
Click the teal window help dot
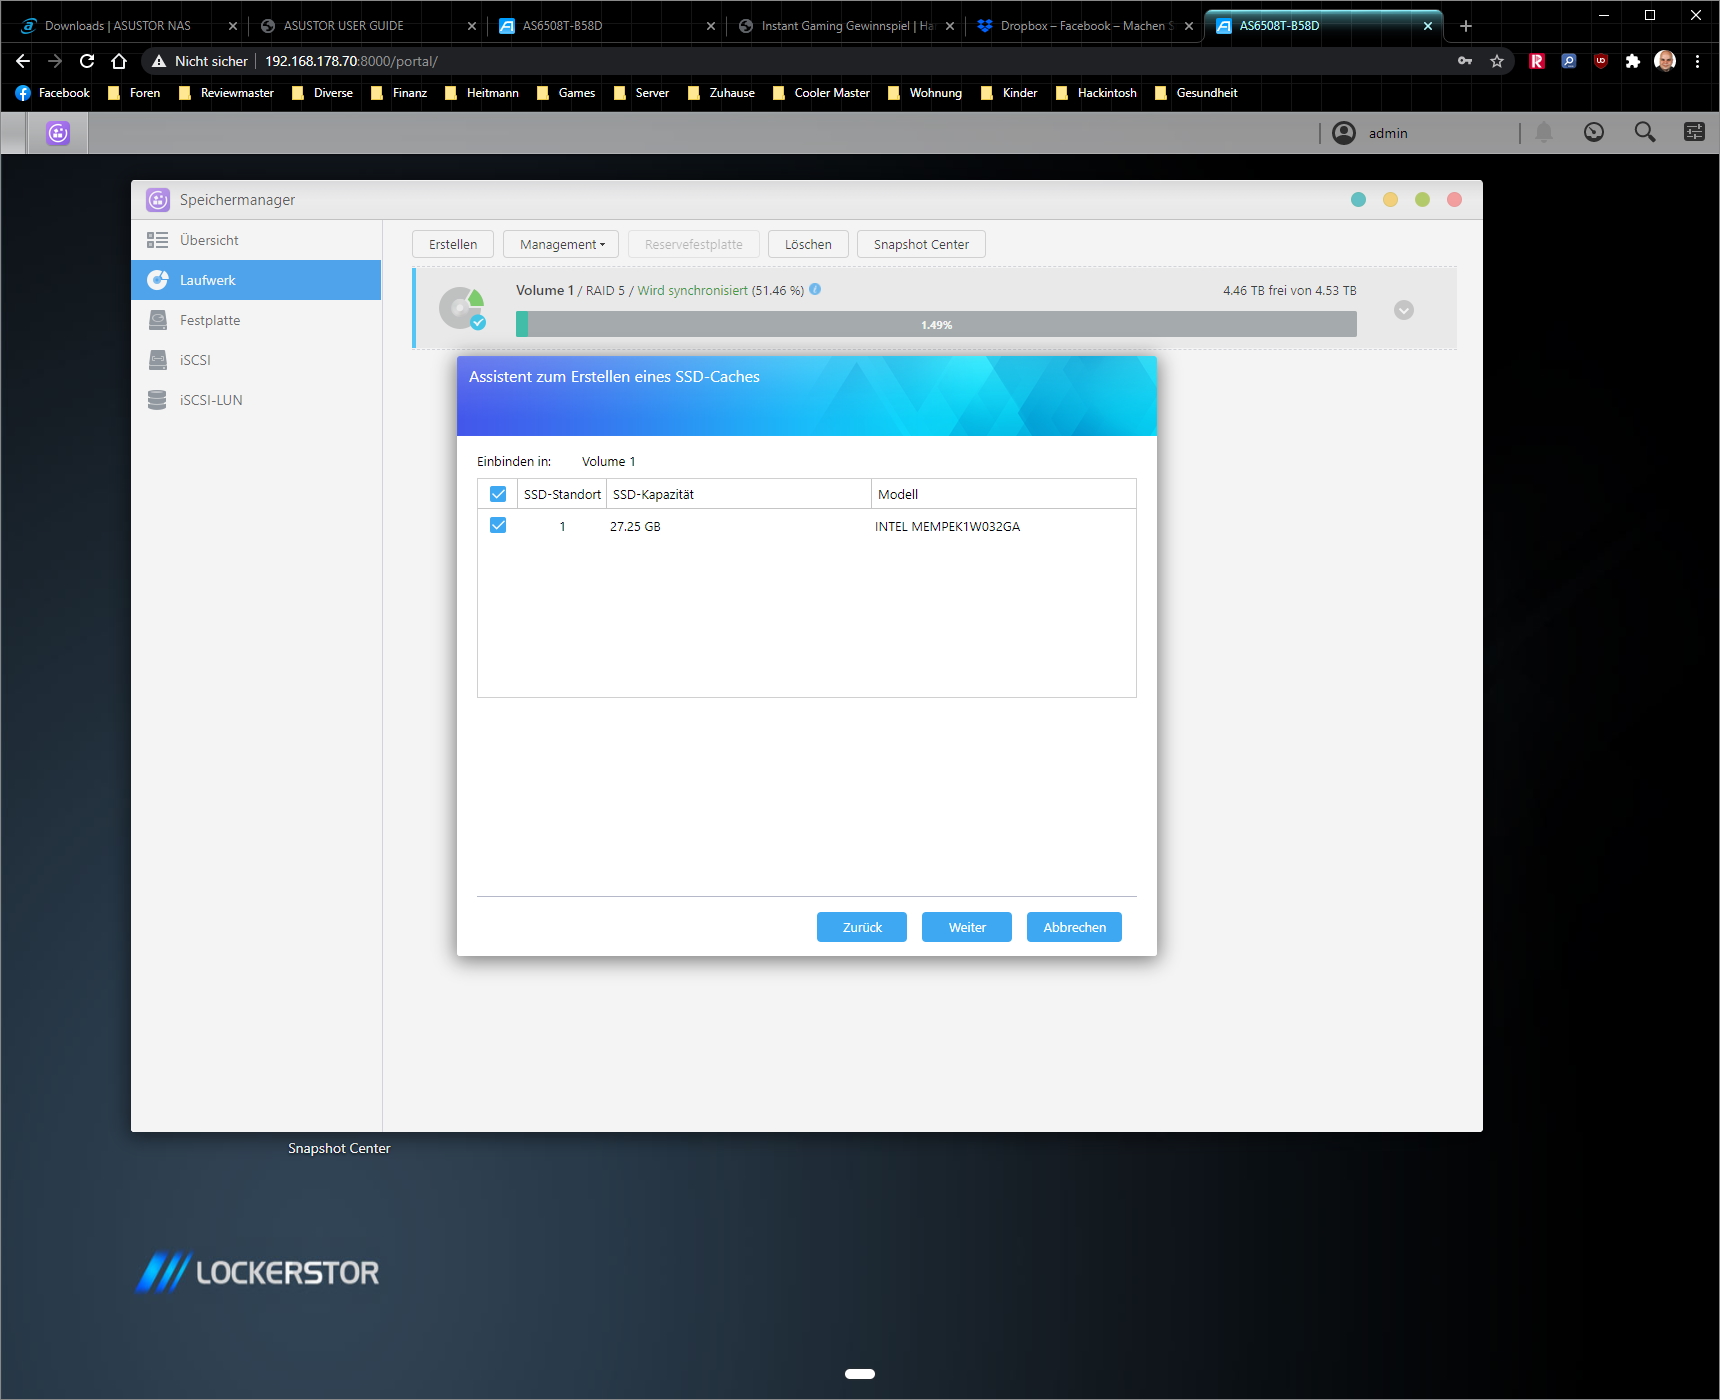(1358, 200)
